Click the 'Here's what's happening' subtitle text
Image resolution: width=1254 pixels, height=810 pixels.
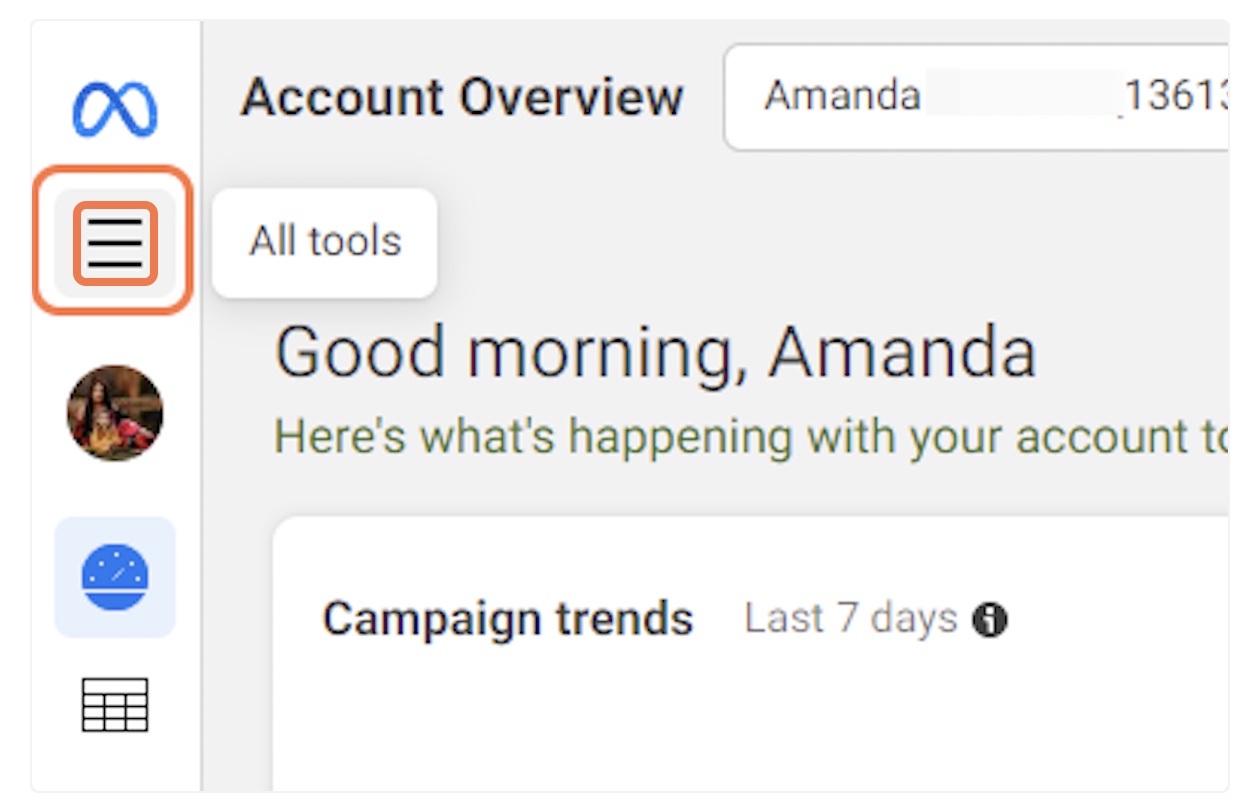750,437
